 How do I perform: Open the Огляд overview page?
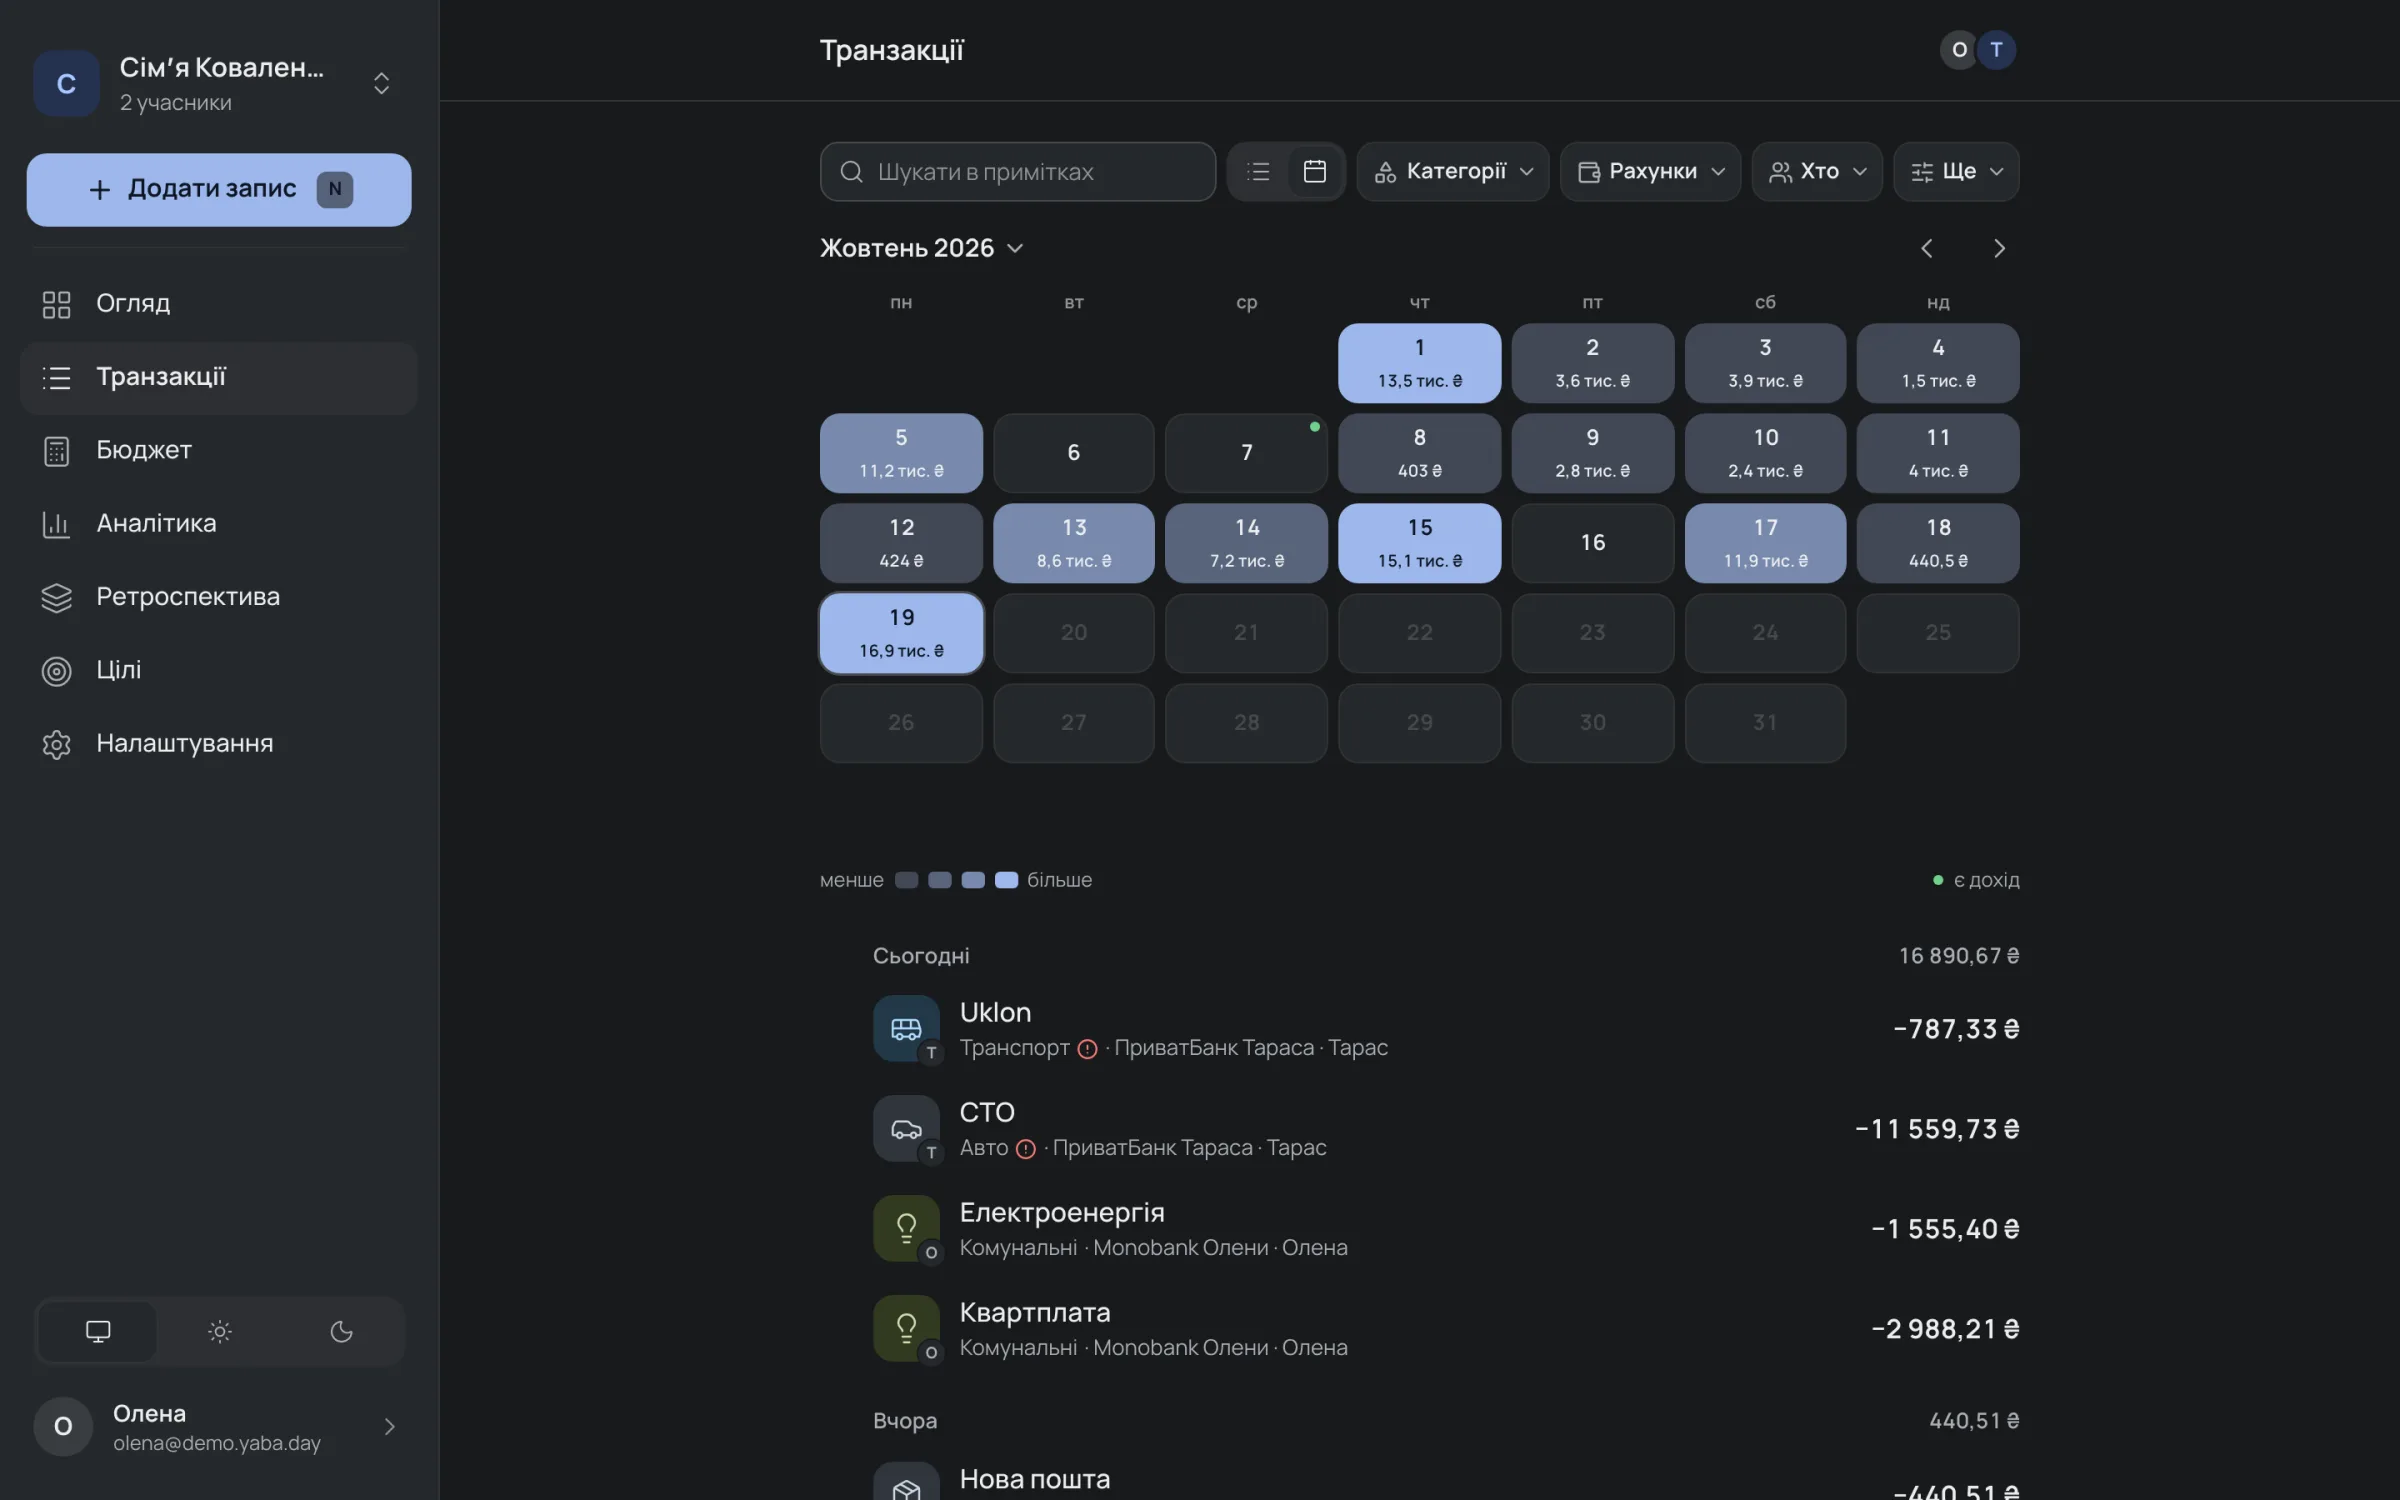pyautogui.click(x=218, y=303)
